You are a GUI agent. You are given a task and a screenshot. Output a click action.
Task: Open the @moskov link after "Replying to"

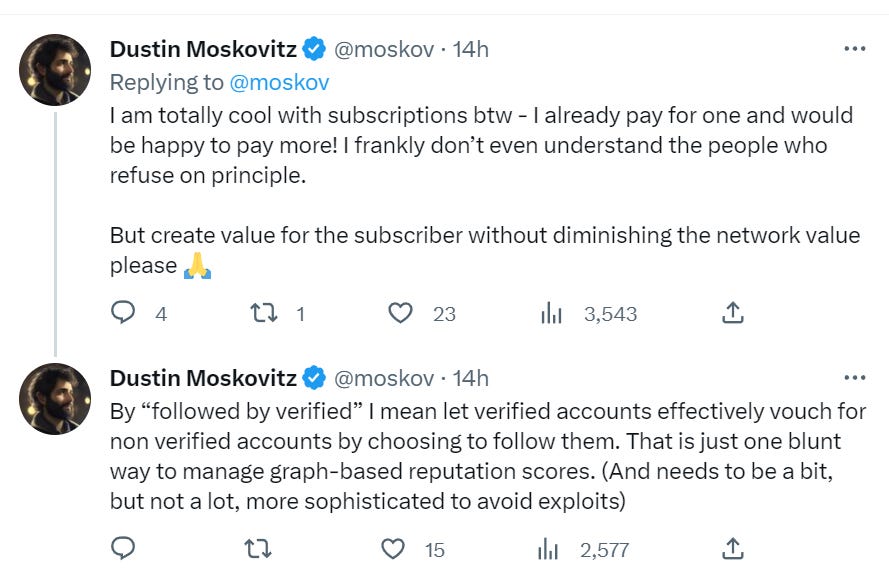click(x=282, y=81)
